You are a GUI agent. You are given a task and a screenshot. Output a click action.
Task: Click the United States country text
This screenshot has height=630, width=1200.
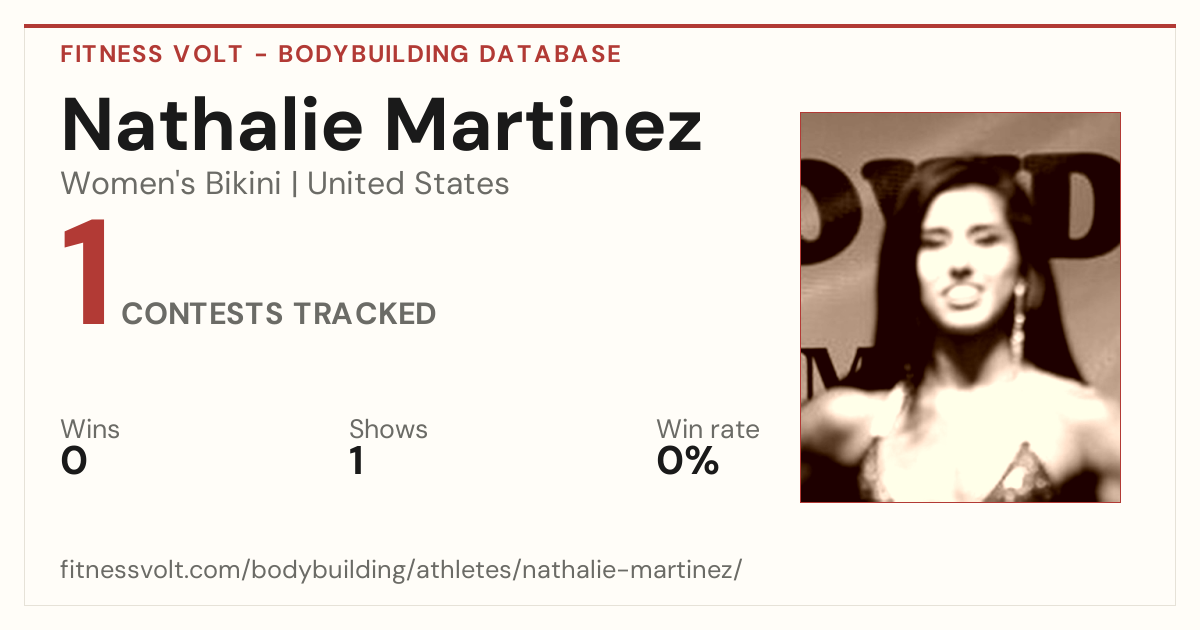(408, 184)
